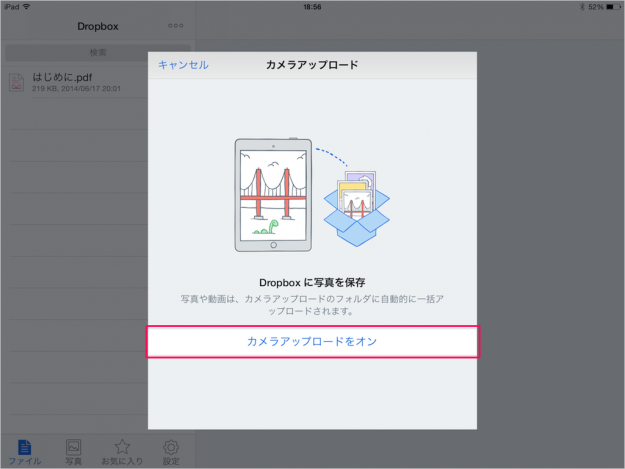
Task: Tap the Wi-Fi icon in the status bar
Action: pos(26,7)
